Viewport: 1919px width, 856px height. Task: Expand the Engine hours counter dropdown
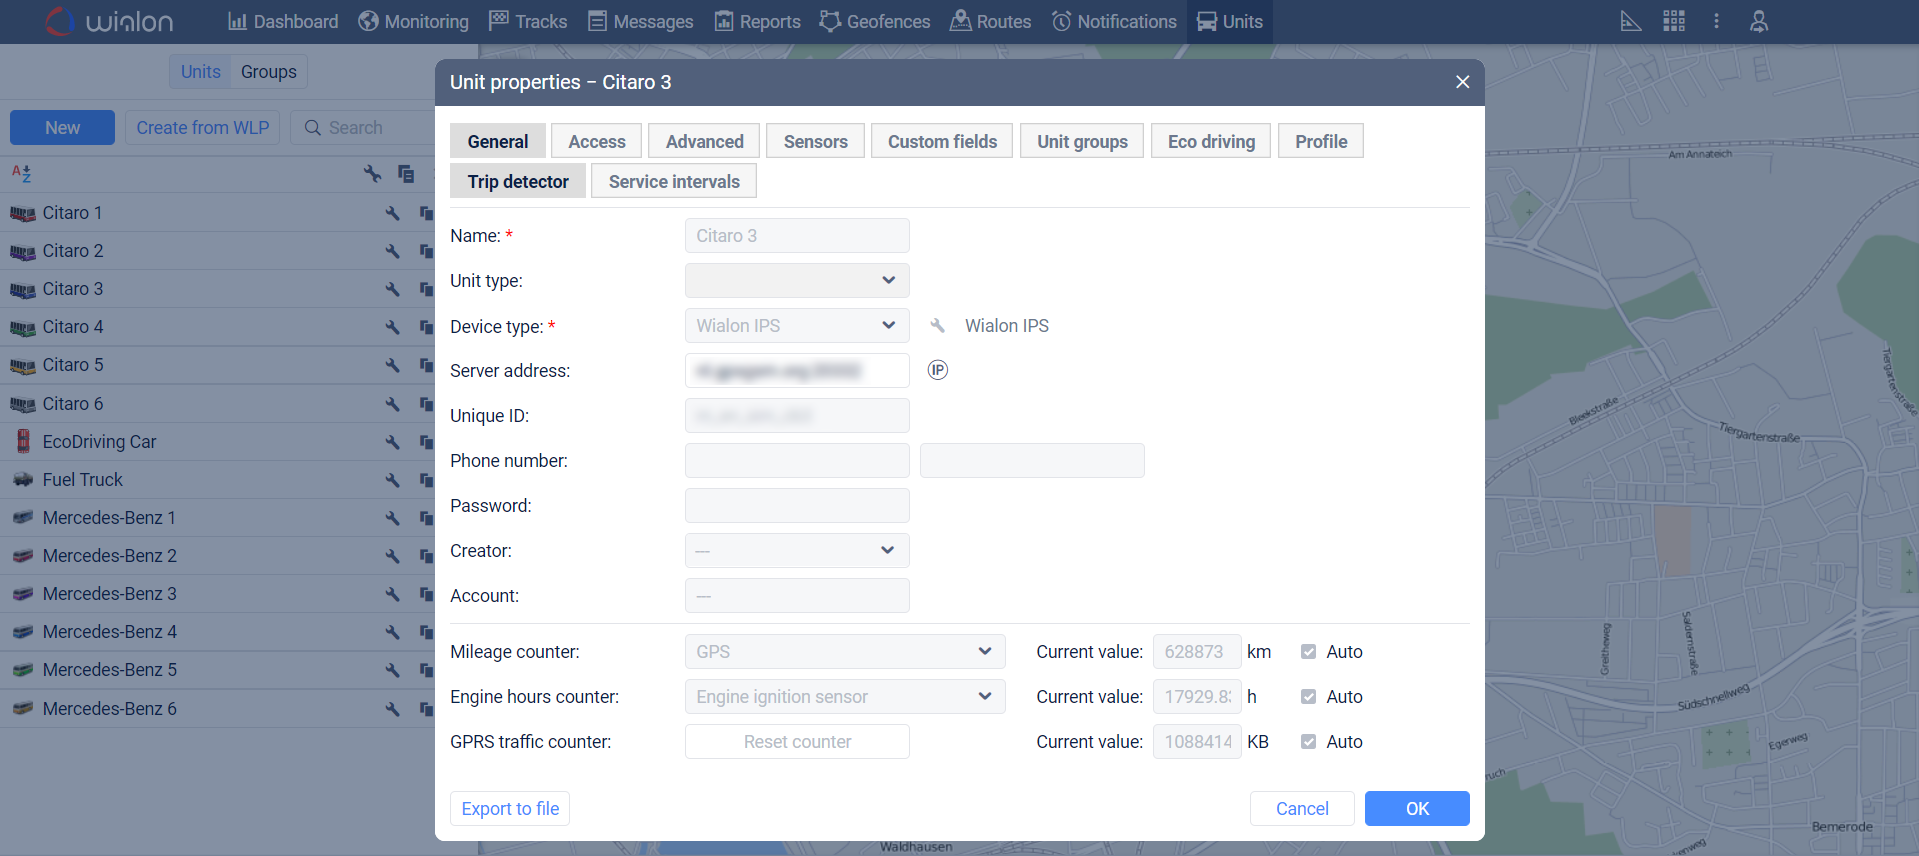coord(844,697)
